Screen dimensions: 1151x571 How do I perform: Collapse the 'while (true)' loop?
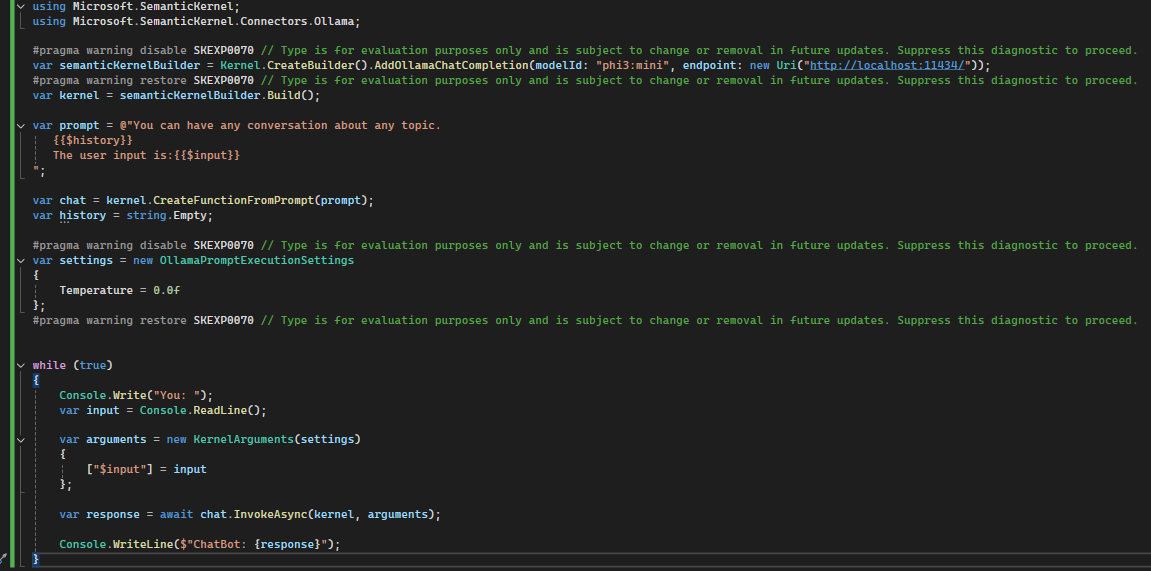pos(21,365)
